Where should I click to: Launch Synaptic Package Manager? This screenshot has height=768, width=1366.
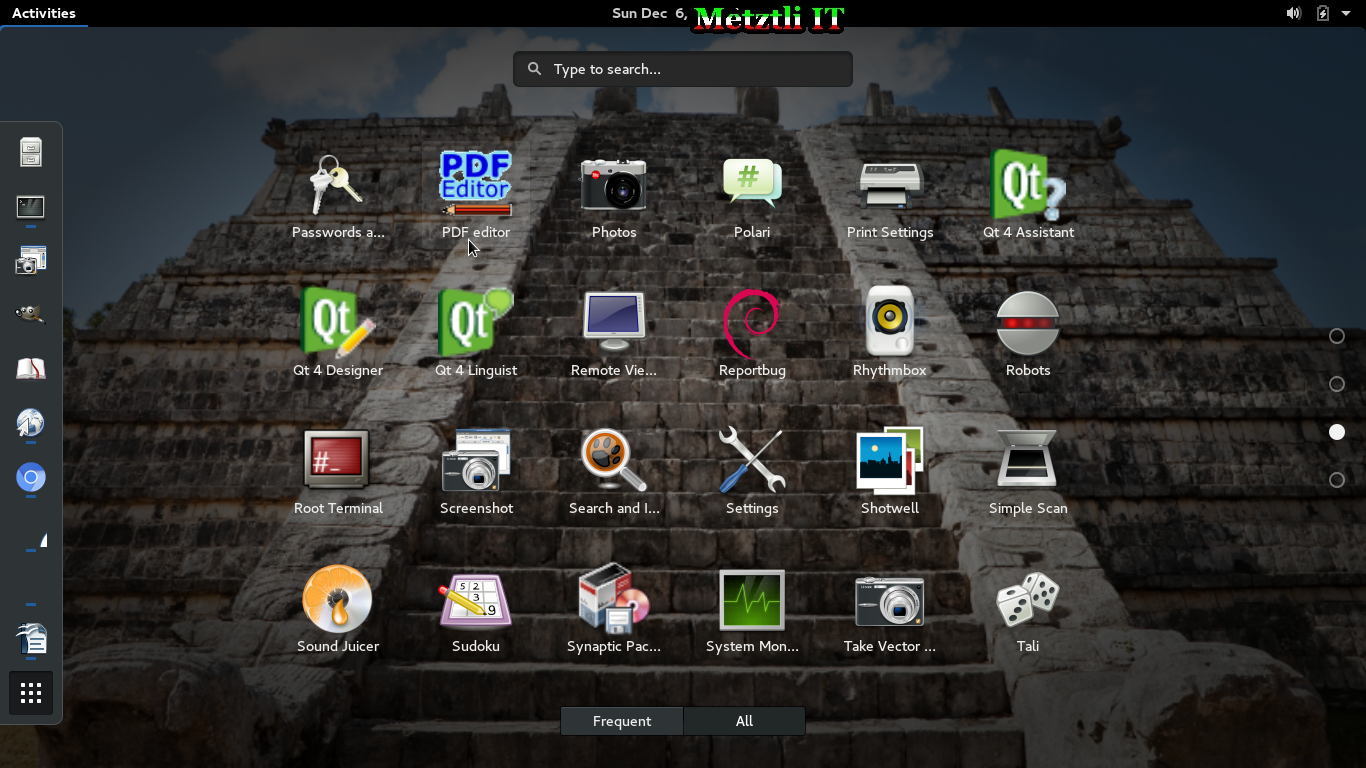(x=614, y=600)
